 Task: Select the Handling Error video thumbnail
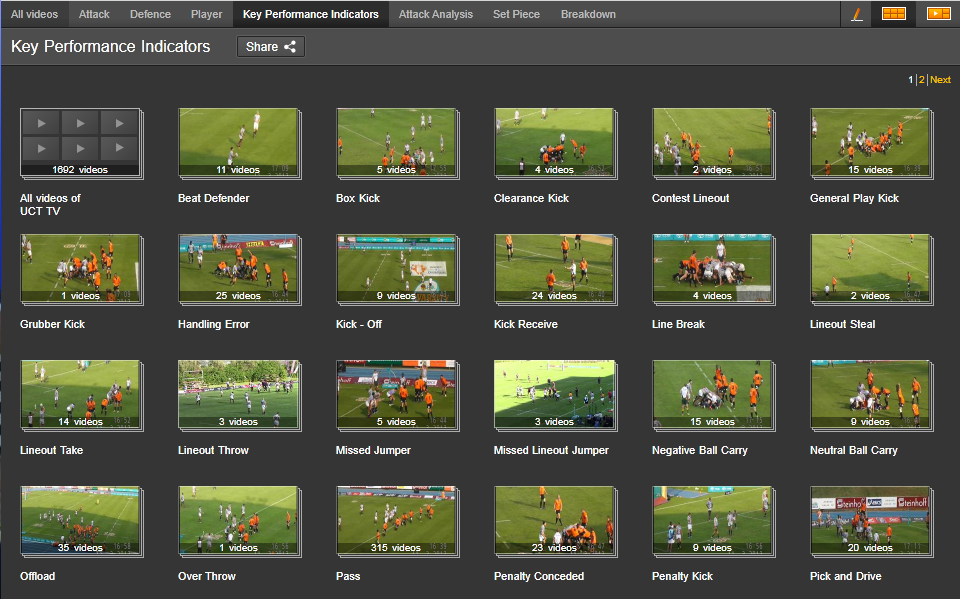pos(237,269)
